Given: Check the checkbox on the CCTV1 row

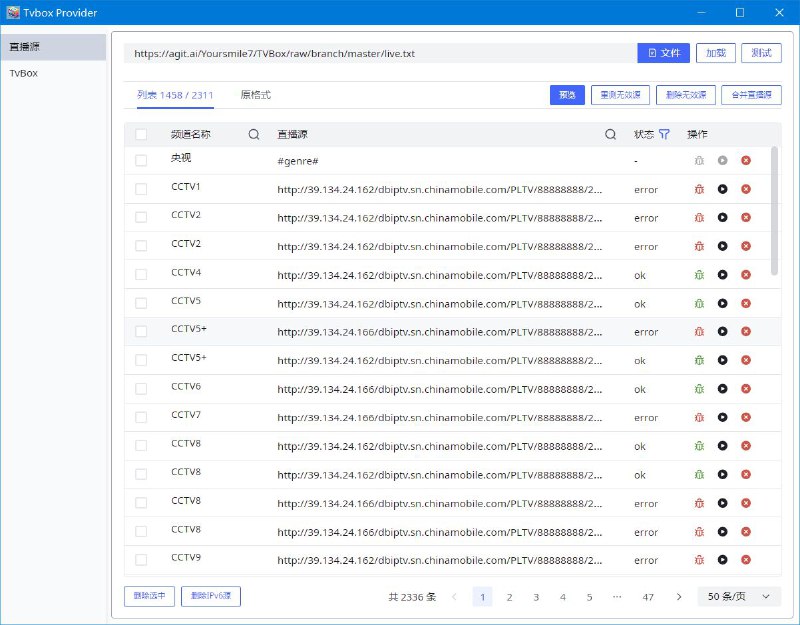Looking at the screenshot, I should (x=141, y=188).
